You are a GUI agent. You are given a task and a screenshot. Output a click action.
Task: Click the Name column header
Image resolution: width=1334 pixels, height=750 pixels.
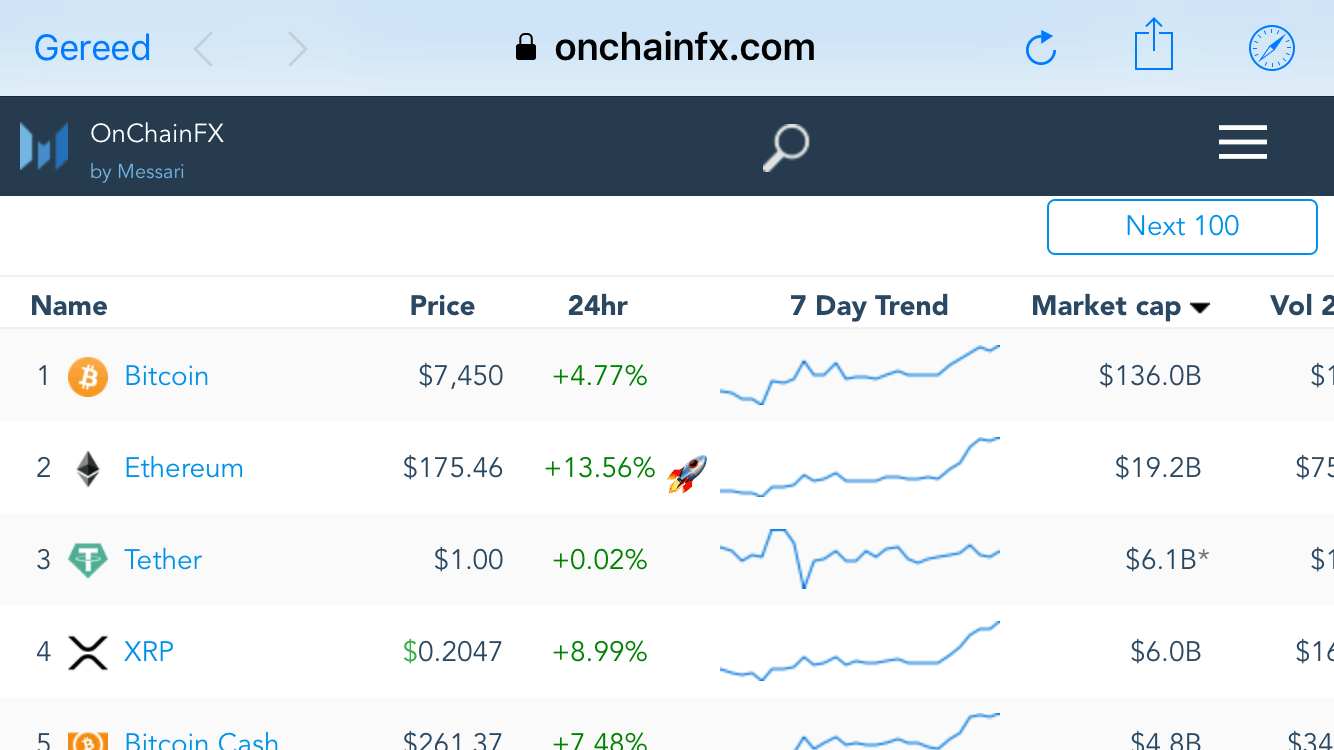coord(69,306)
